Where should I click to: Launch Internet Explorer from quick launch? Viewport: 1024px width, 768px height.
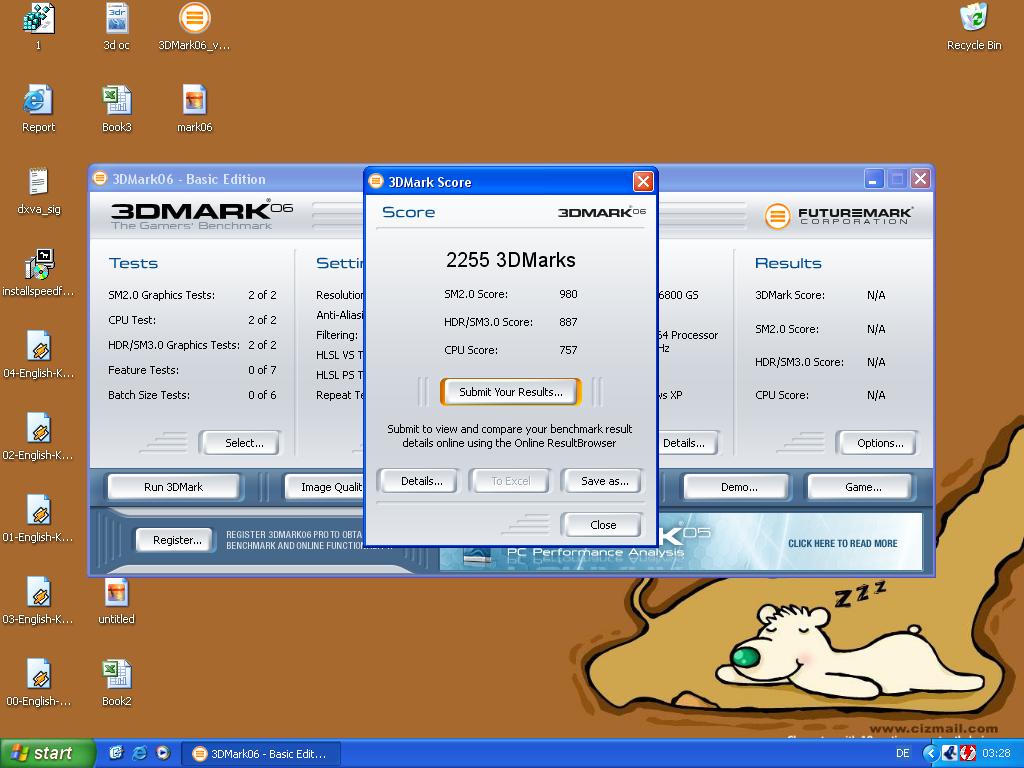[x=139, y=753]
